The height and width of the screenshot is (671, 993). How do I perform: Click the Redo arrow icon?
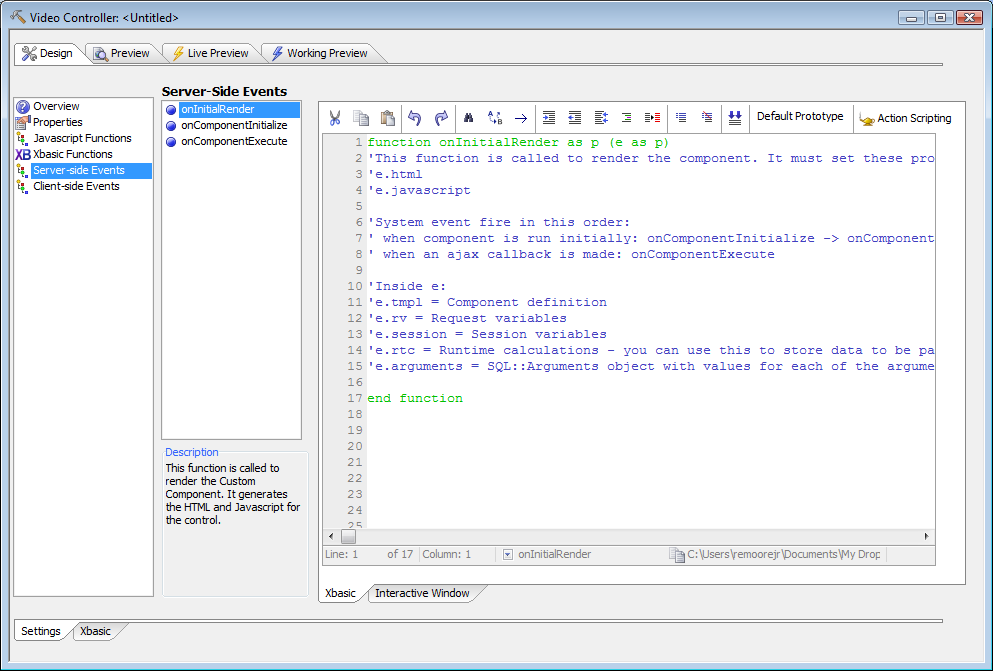tap(441, 118)
